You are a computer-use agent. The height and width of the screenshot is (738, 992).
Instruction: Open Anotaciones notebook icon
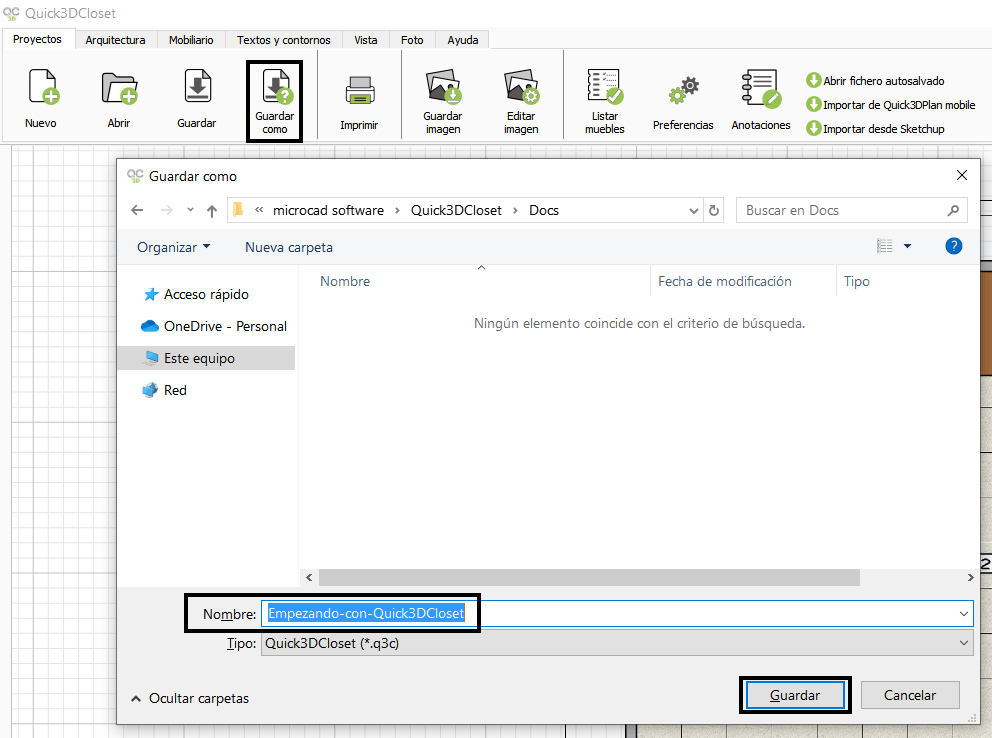click(x=761, y=101)
